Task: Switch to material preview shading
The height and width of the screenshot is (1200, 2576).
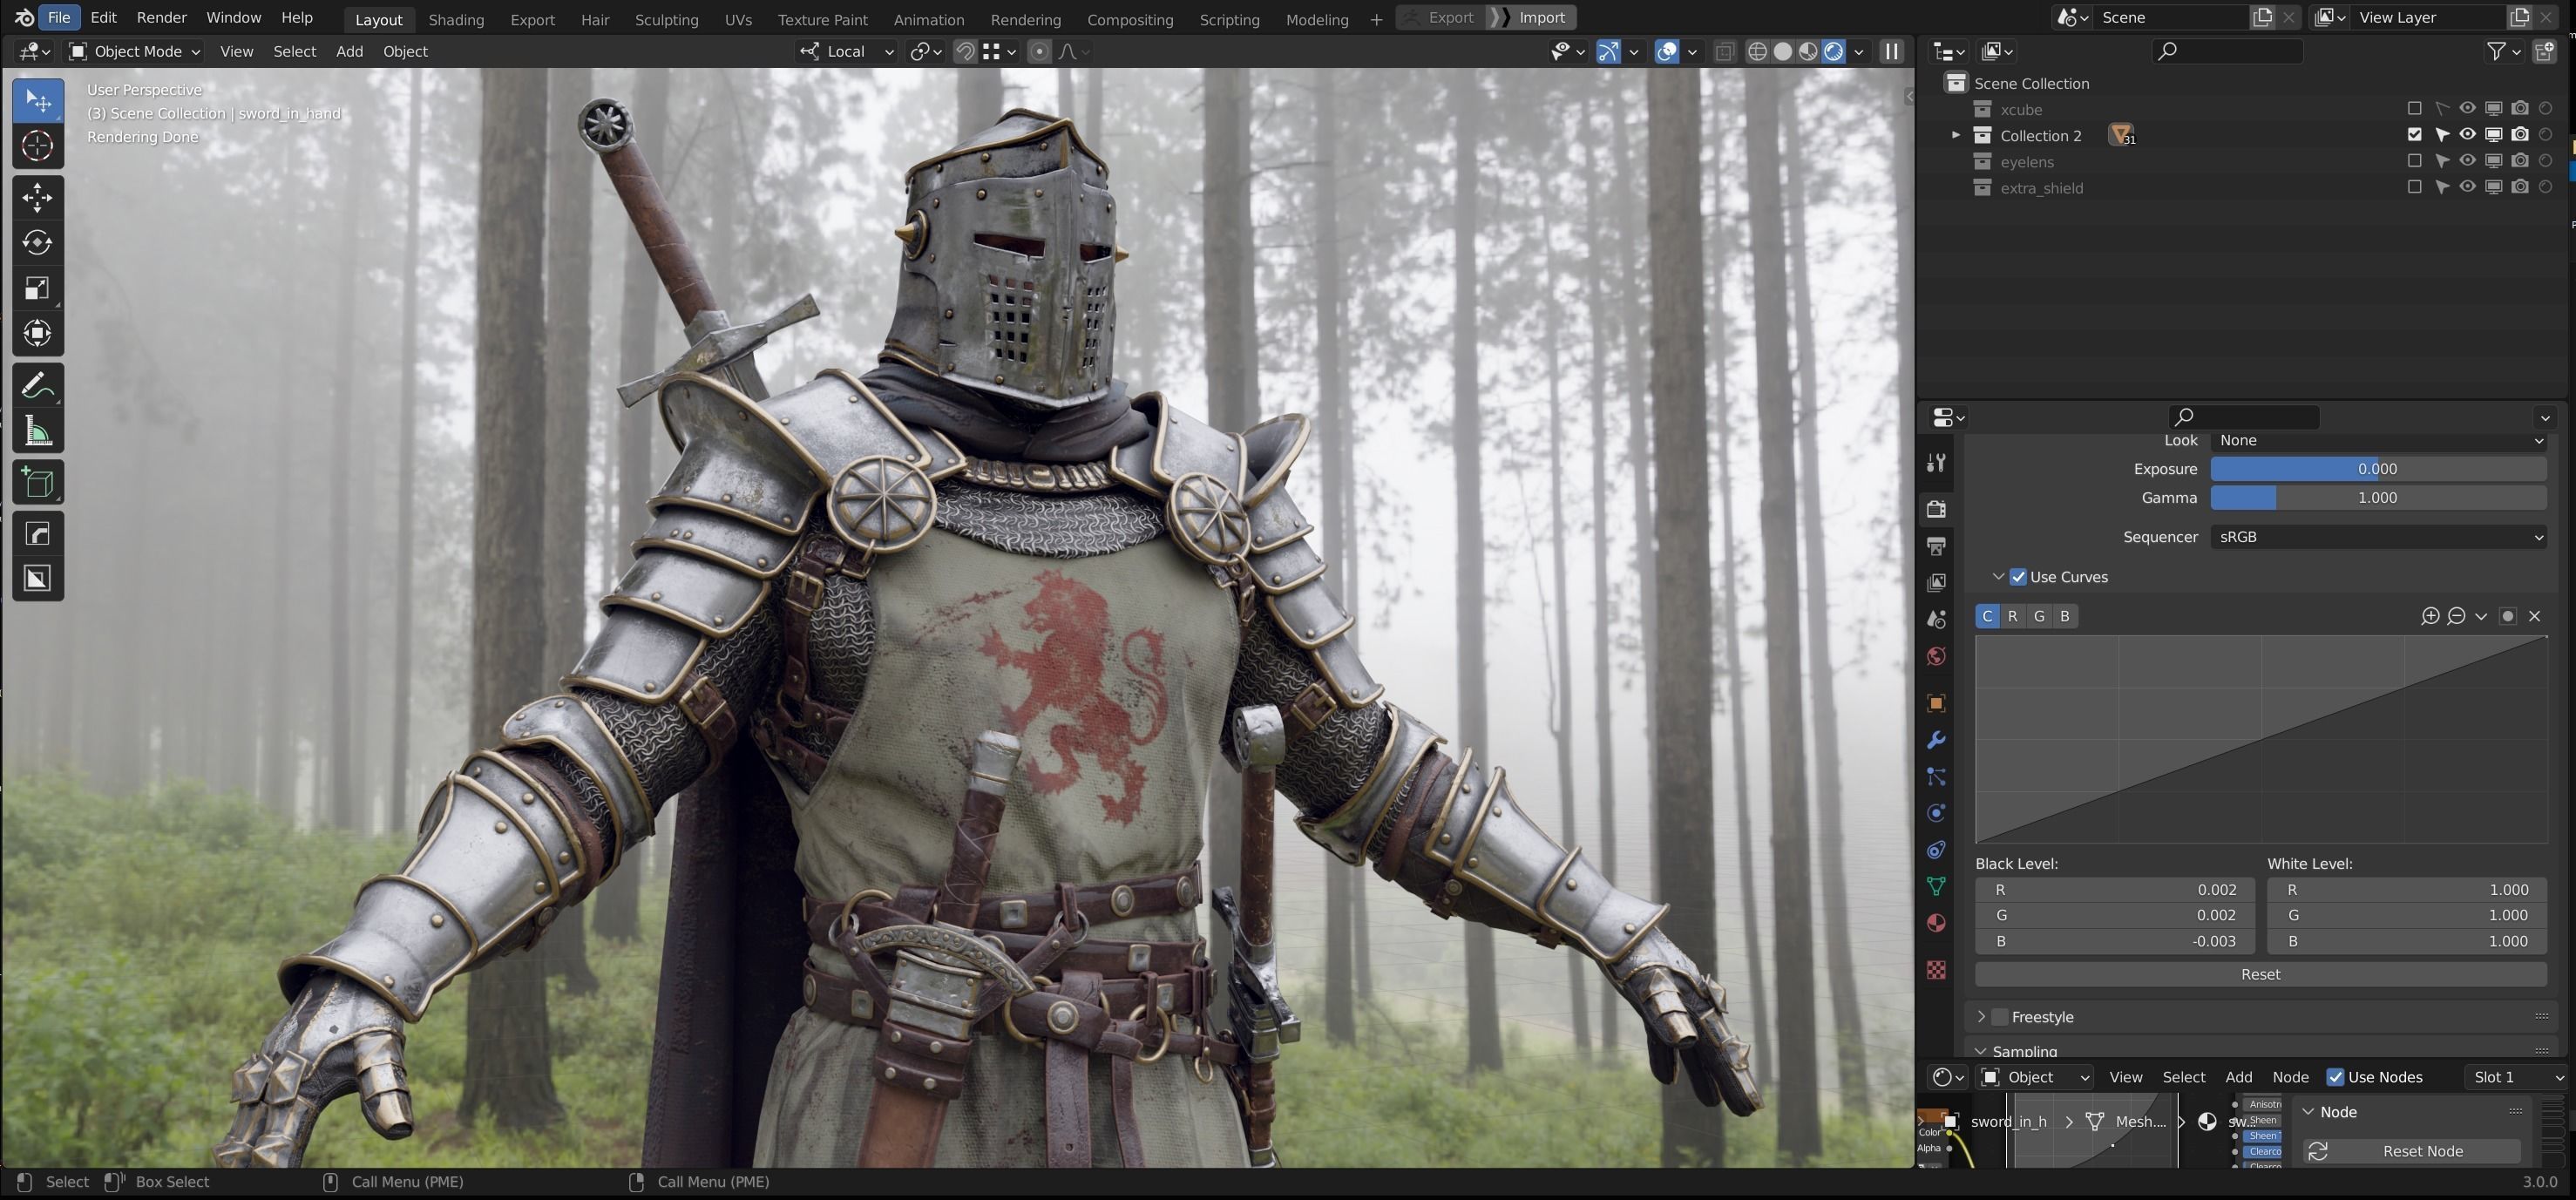Action: point(1808,52)
